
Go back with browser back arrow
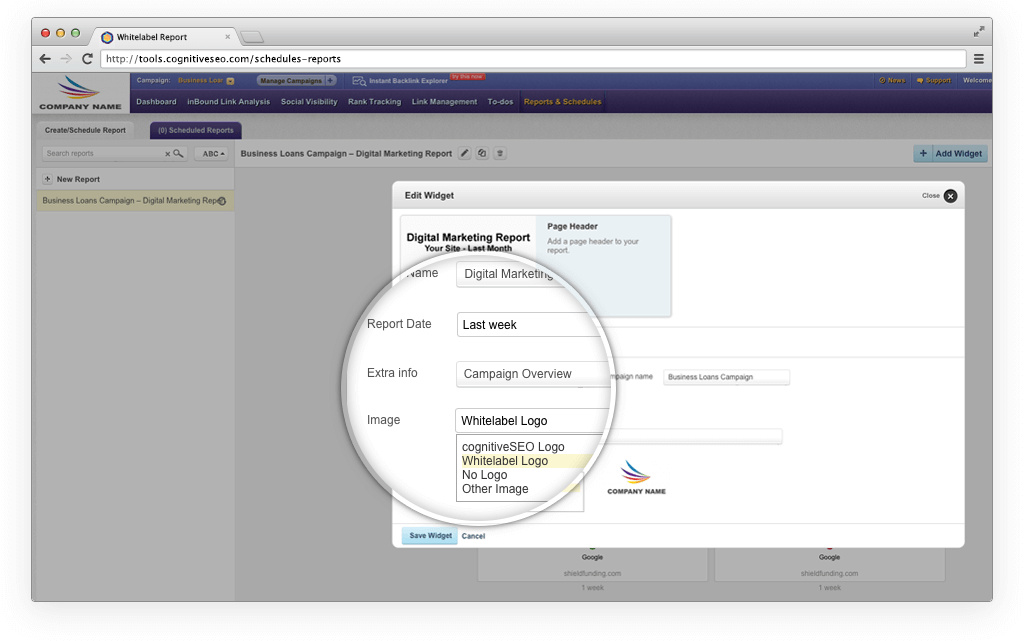coord(45,59)
